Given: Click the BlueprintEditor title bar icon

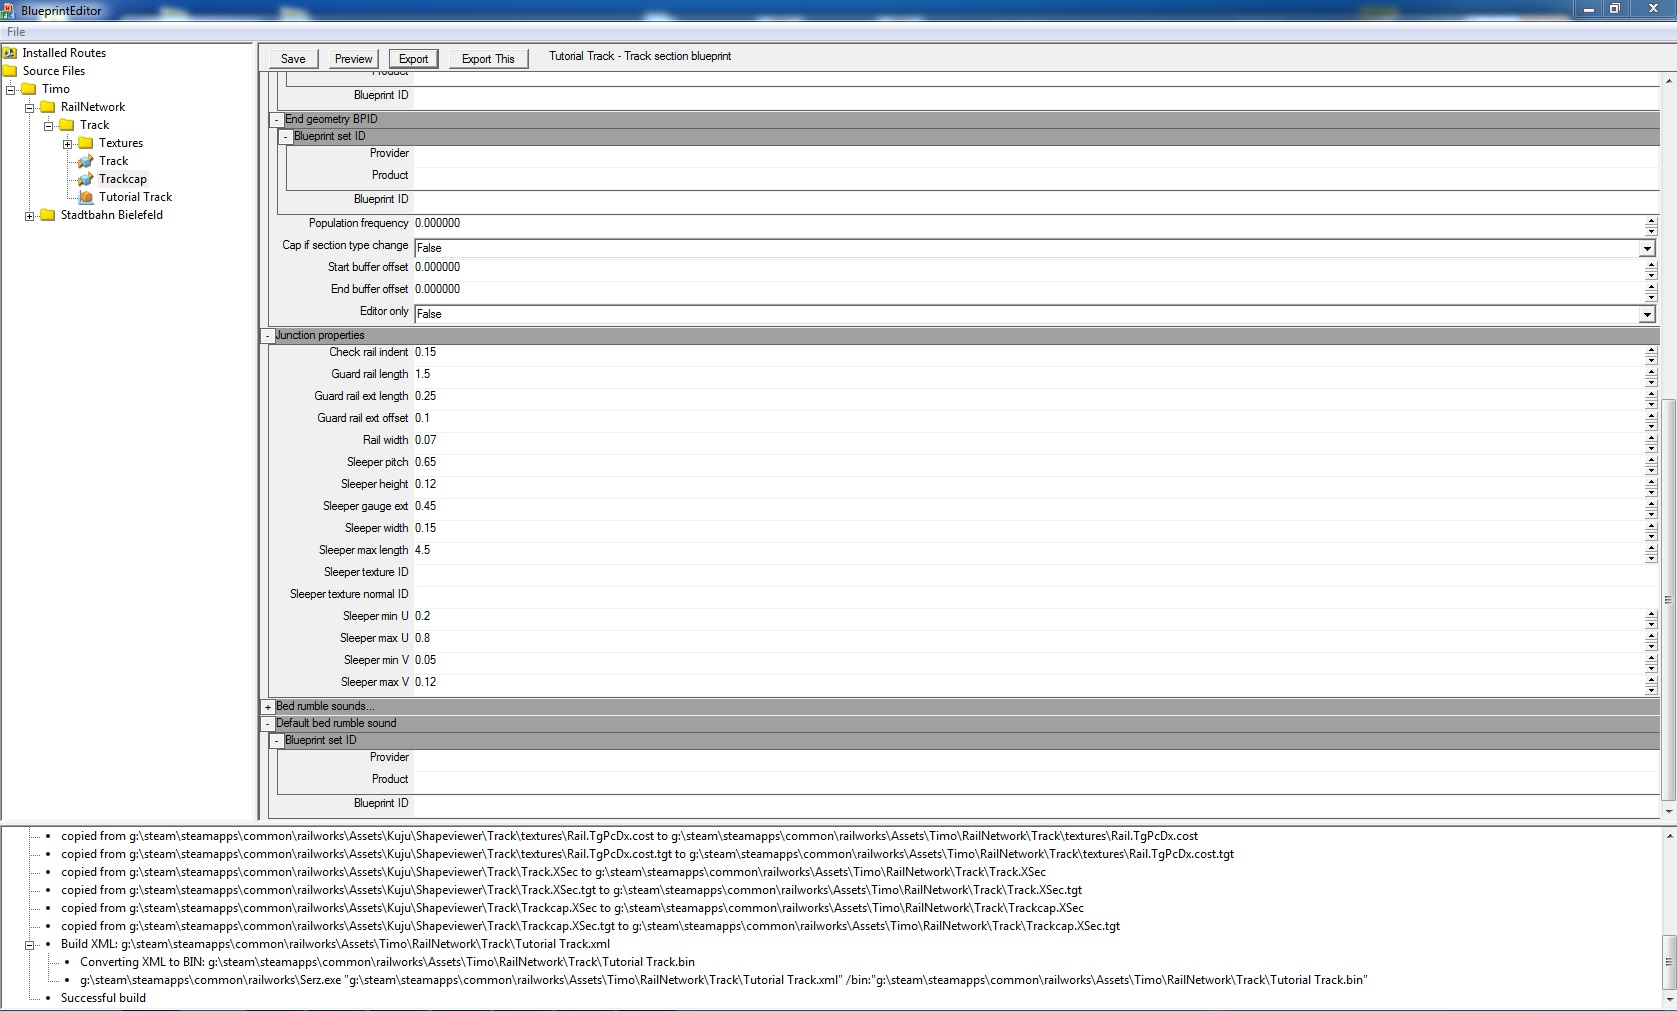Looking at the screenshot, I should tap(10, 10).
